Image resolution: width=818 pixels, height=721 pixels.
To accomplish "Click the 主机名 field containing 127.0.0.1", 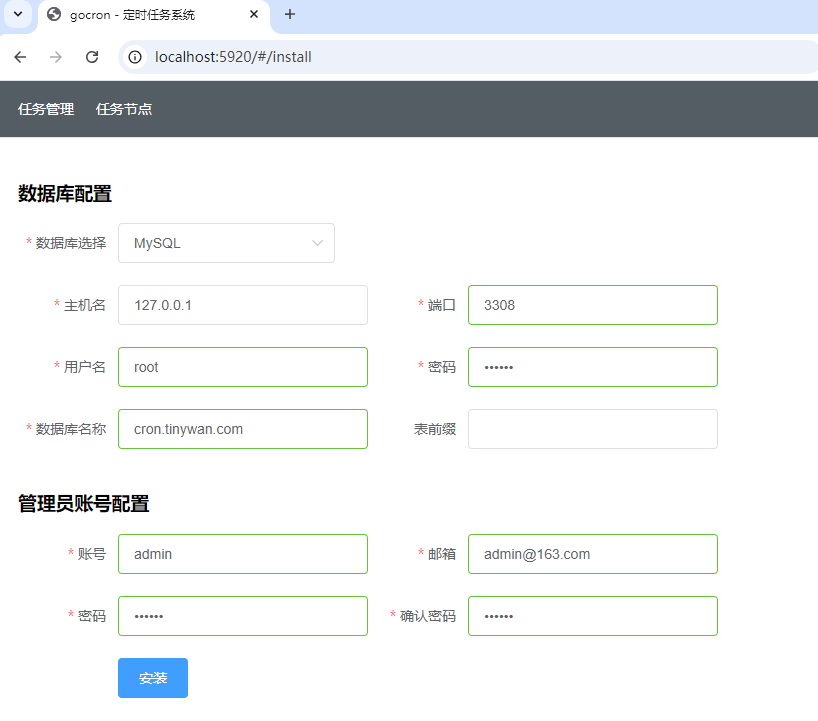I will click(x=243, y=305).
